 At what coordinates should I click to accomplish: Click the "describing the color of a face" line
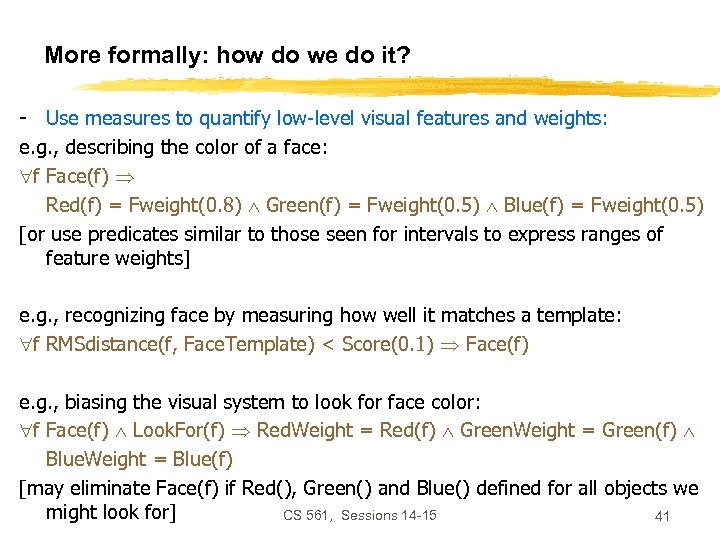(x=173, y=147)
